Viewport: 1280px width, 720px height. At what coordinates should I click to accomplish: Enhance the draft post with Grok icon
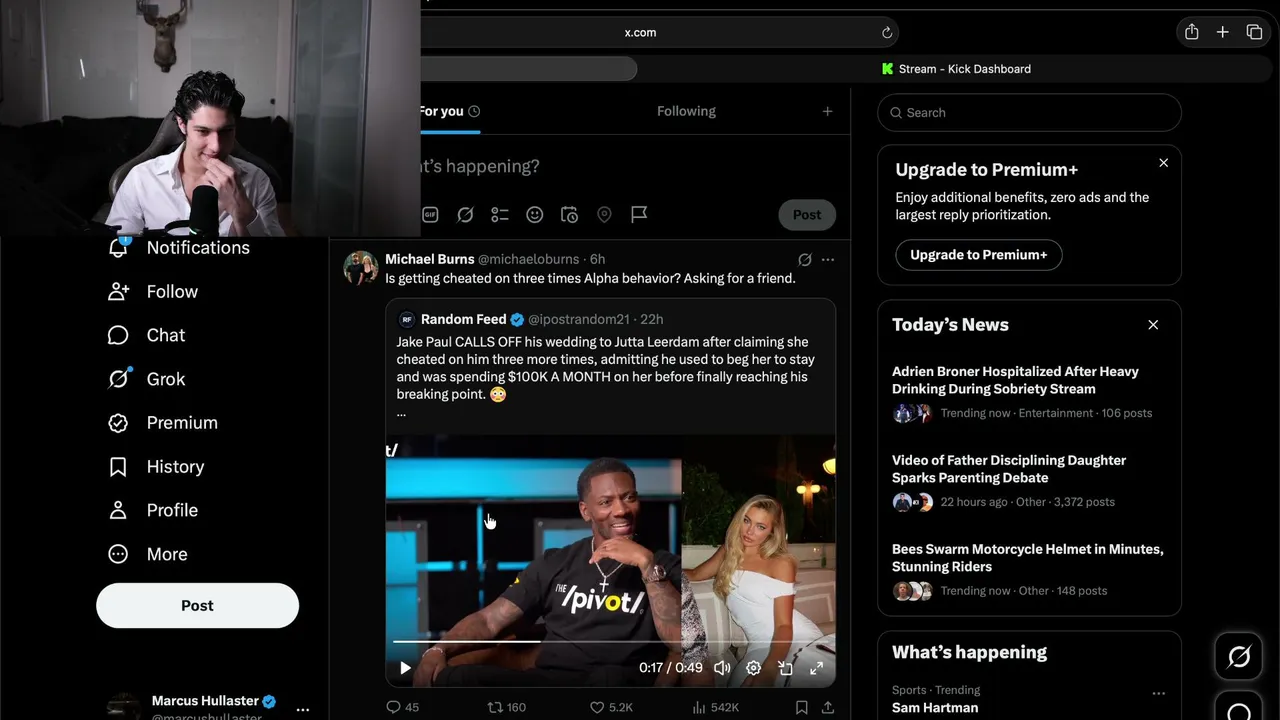coord(465,215)
